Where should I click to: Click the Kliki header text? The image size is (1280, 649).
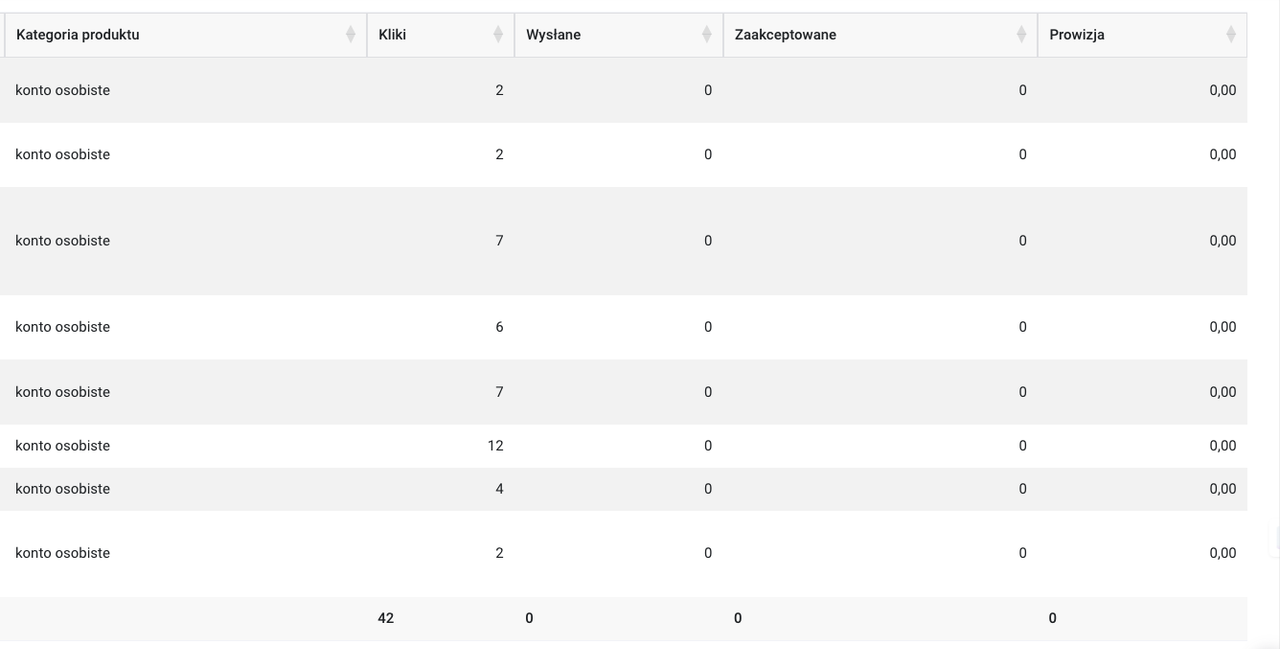click(x=392, y=35)
